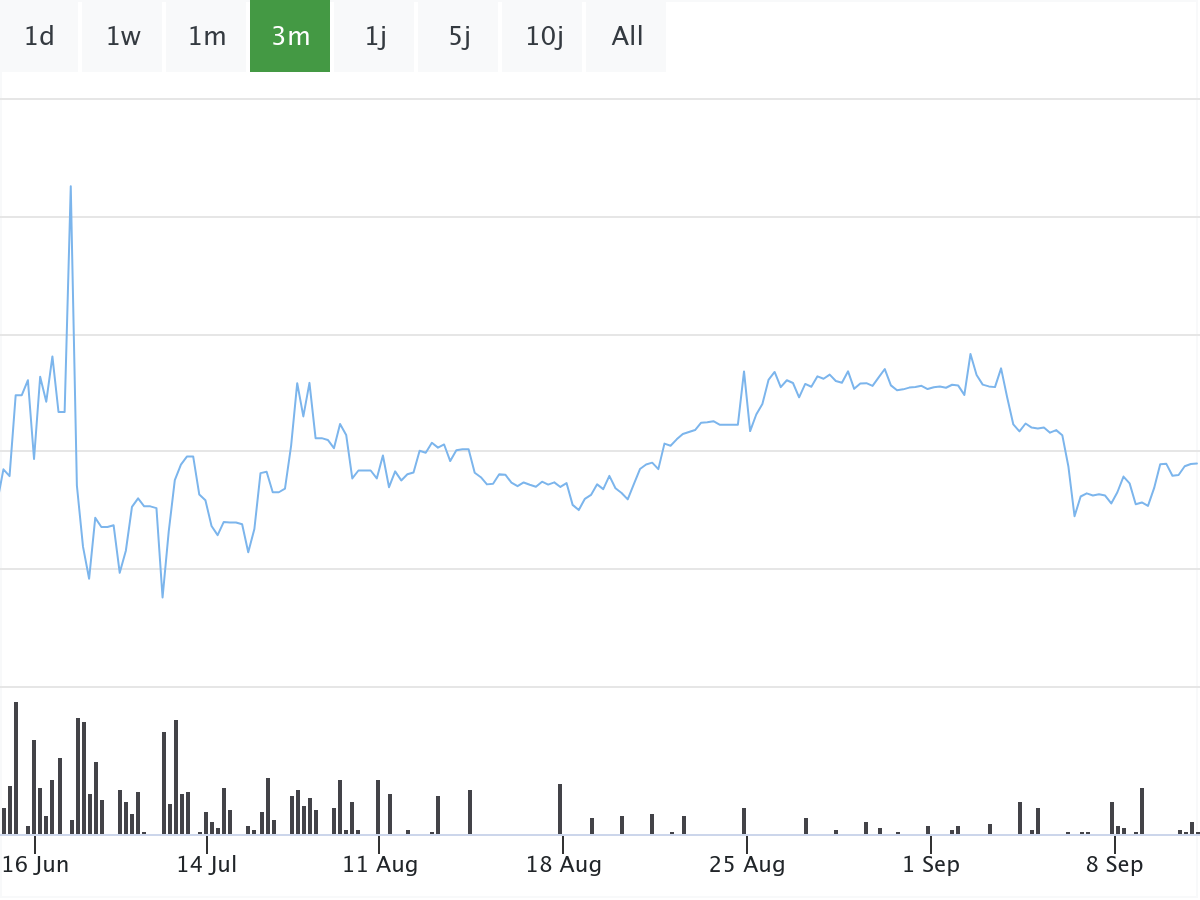This screenshot has width=1200, height=900.
Task: Click the 18 Aug date label
Action: tap(564, 865)
